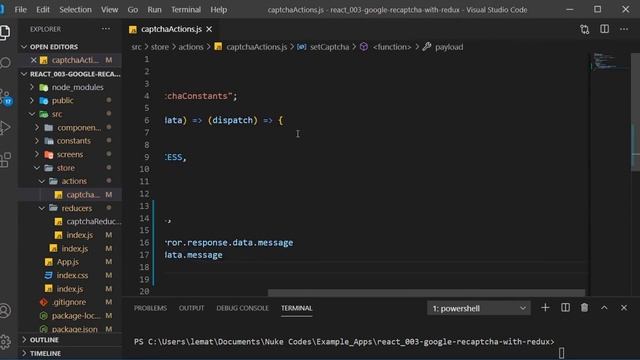Switch to the OUTPUT panel tab

click(191, 308)
